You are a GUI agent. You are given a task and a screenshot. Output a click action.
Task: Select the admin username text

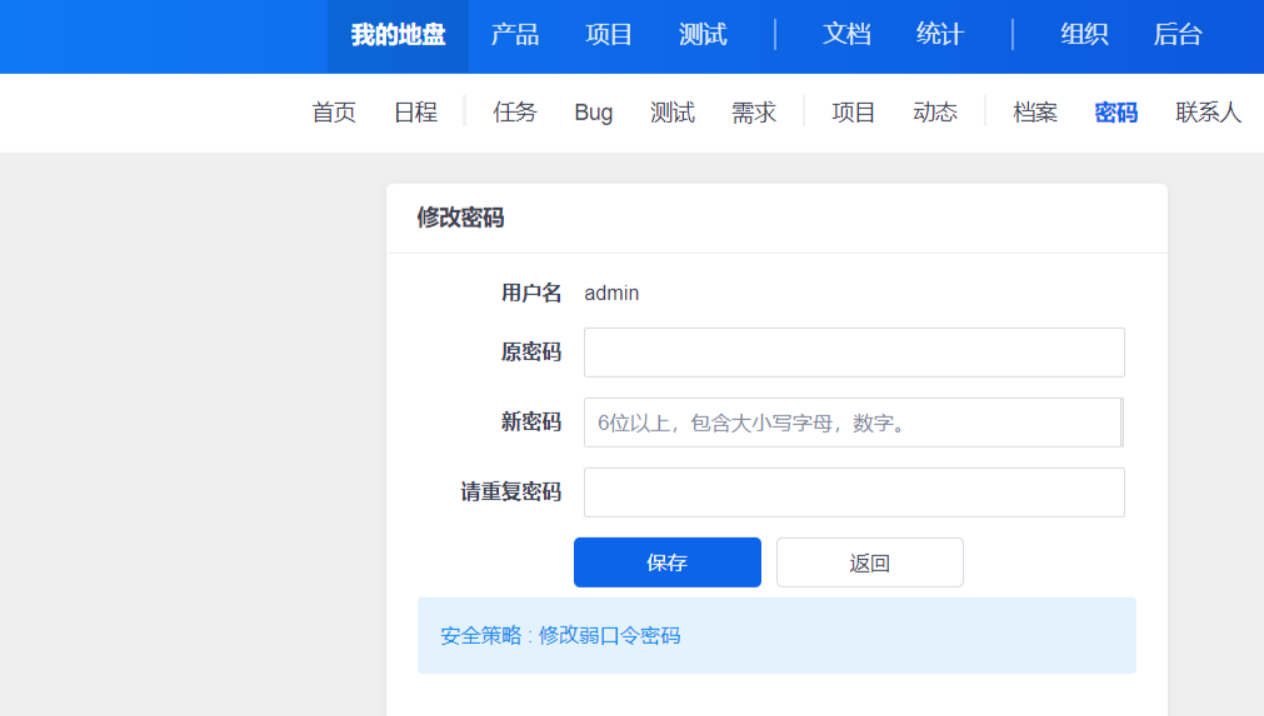point(612,293)
